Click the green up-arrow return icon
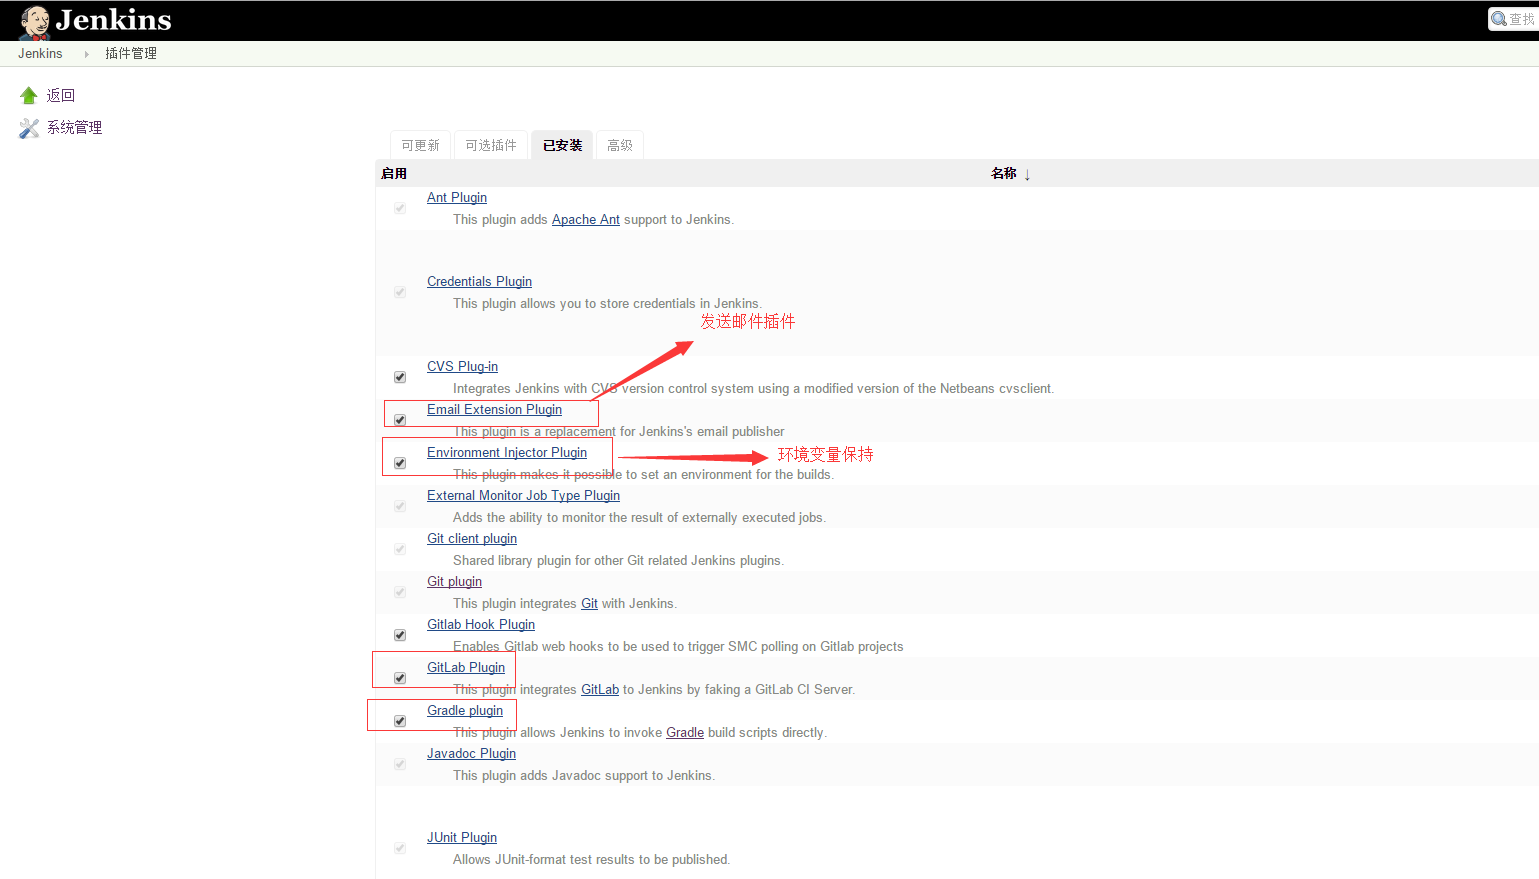 28,95
